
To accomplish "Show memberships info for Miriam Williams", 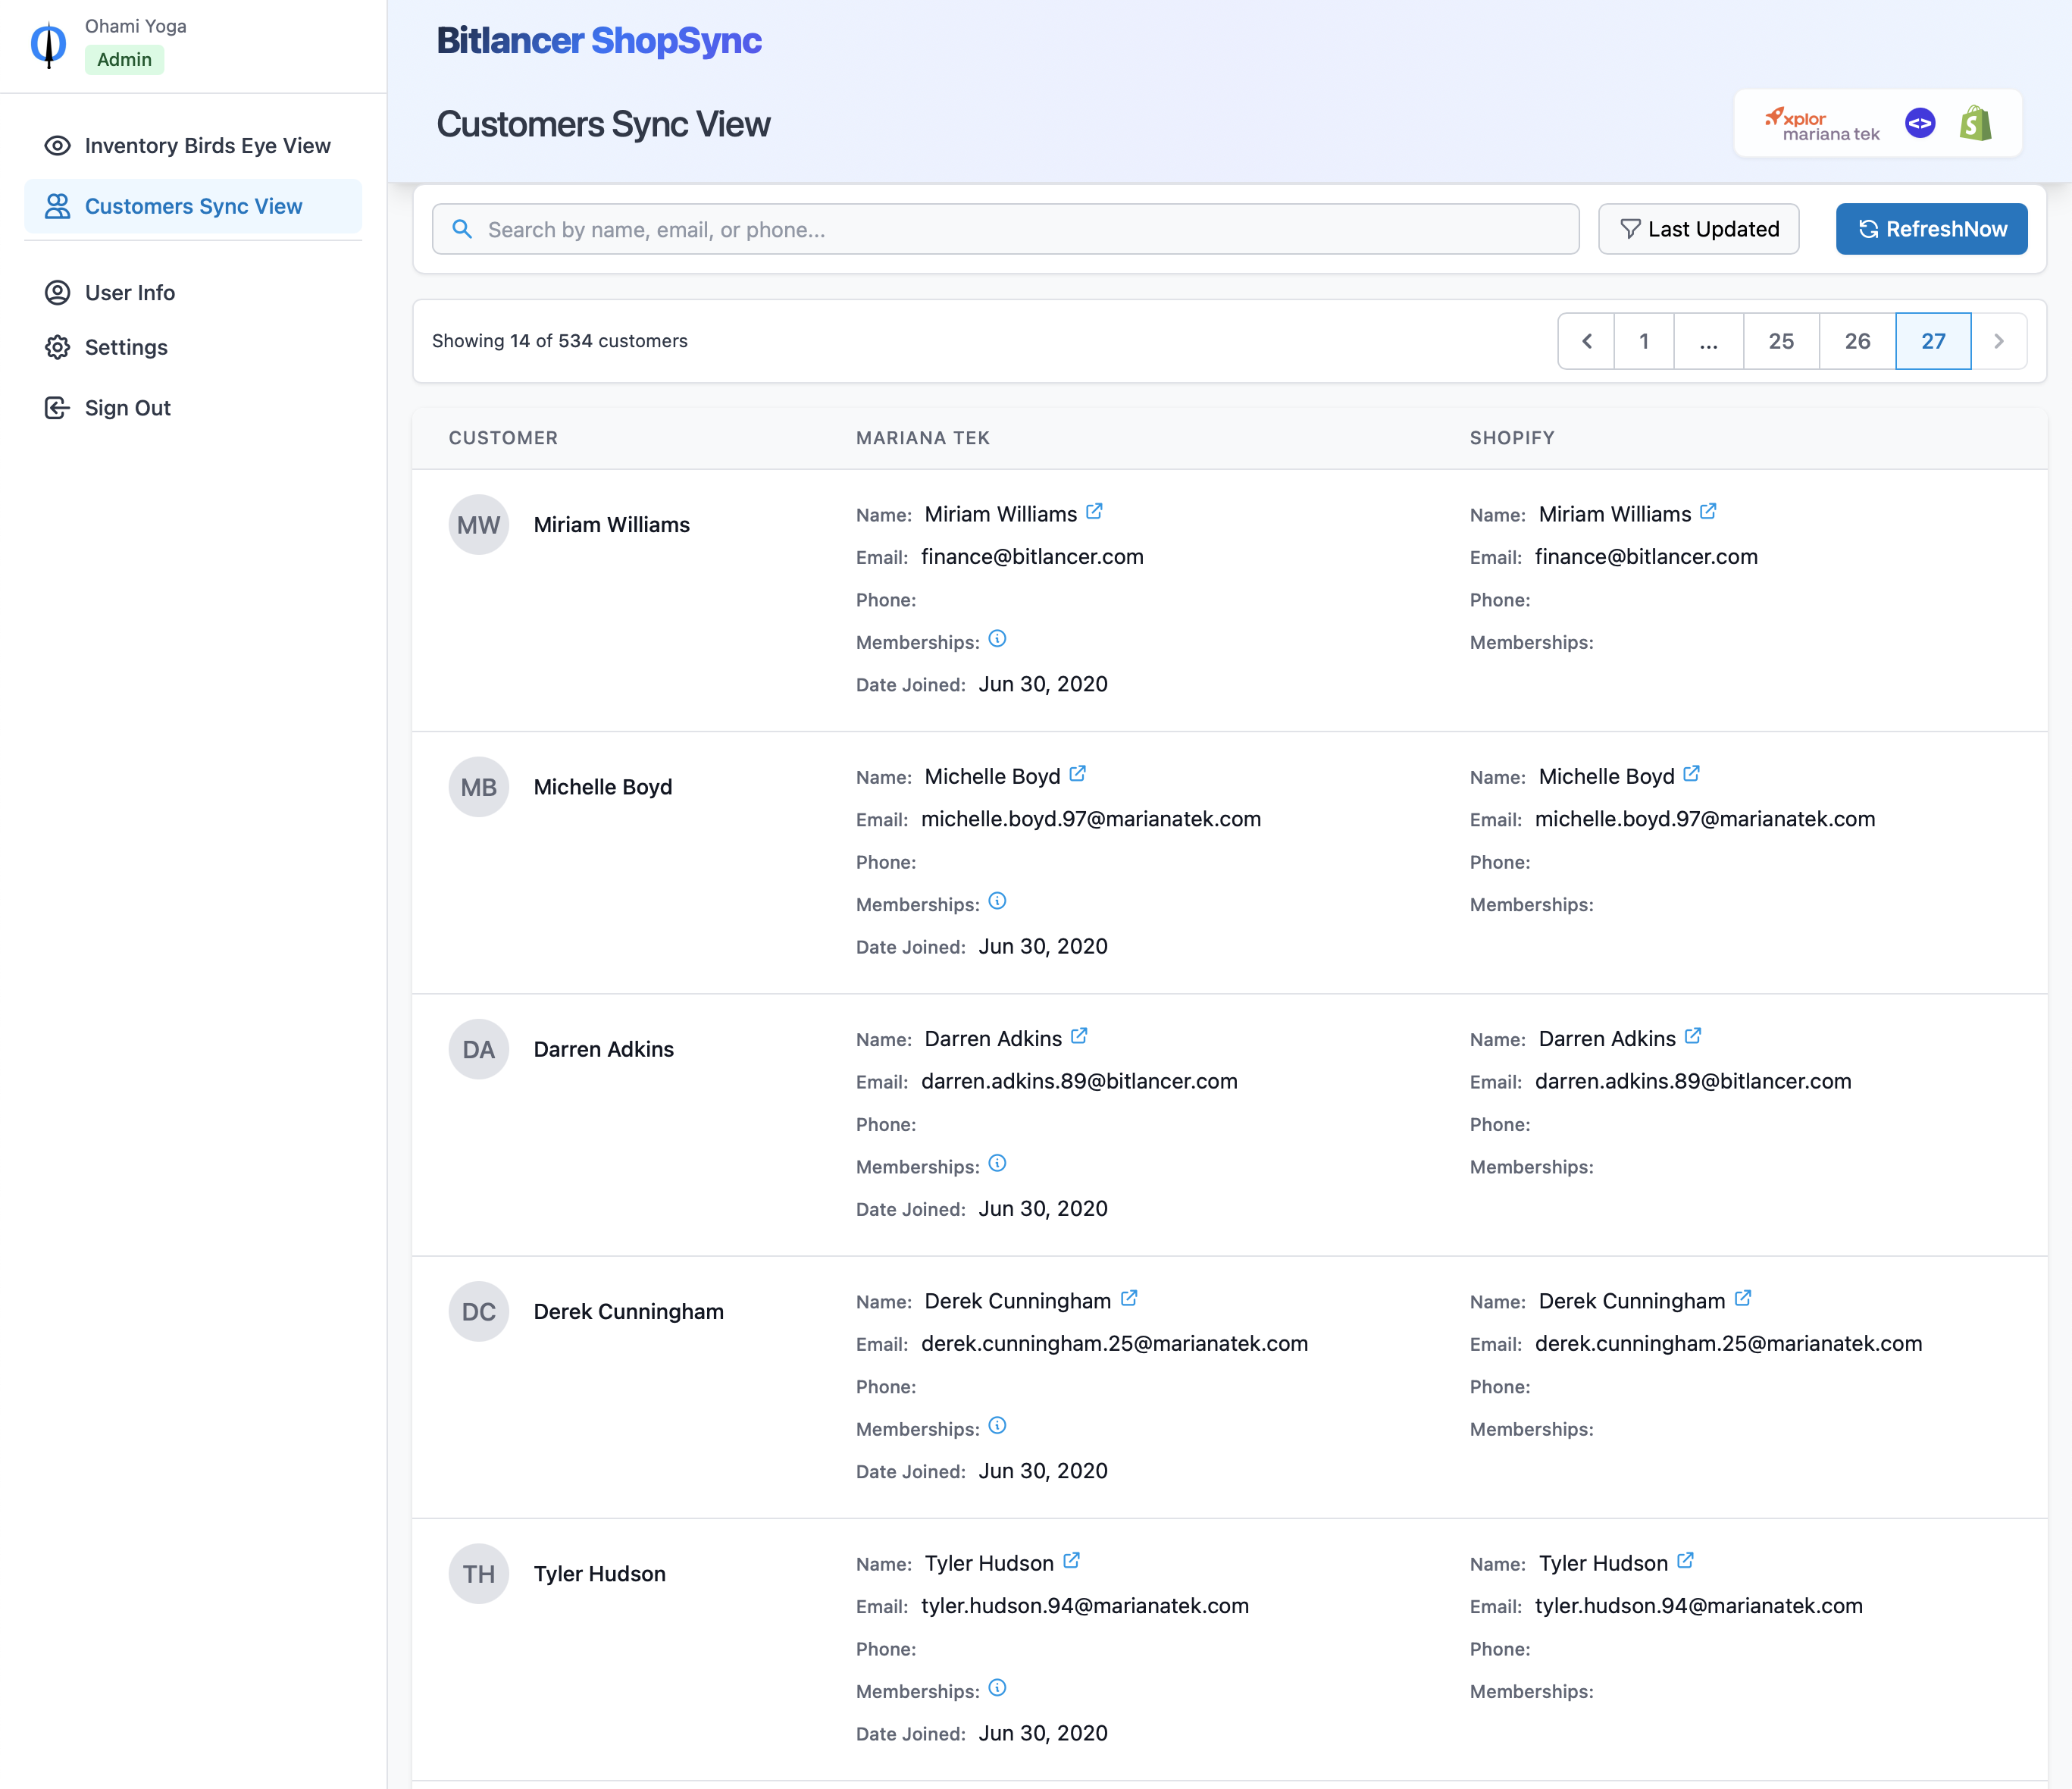I will [997, 639].
